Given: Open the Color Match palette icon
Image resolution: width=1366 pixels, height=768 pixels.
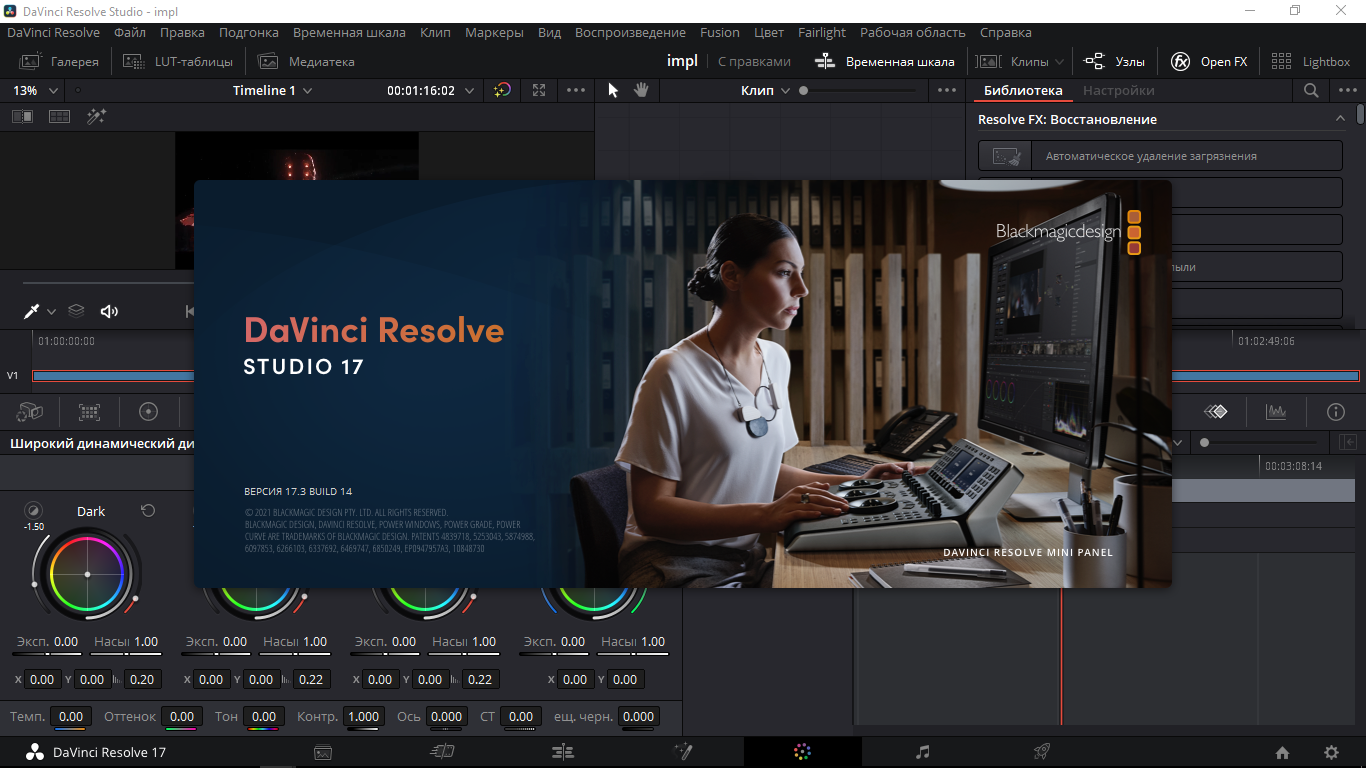Looking at the screenshot, I should click(90, 411).
